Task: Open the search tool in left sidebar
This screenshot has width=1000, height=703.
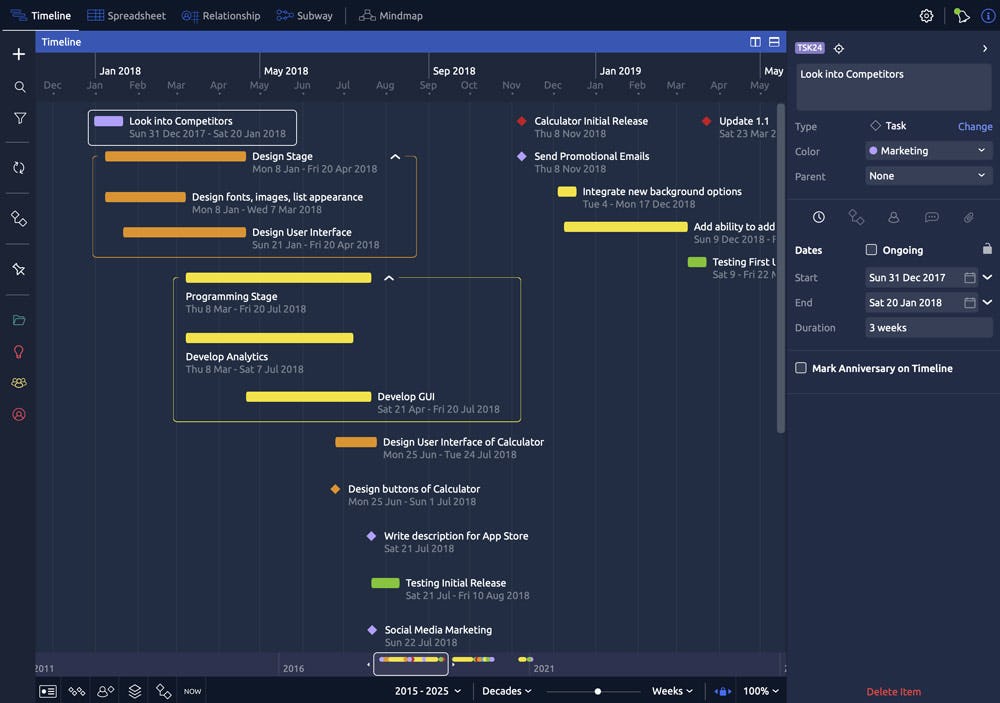Action: pyautogui.click(x=17, y=86)
